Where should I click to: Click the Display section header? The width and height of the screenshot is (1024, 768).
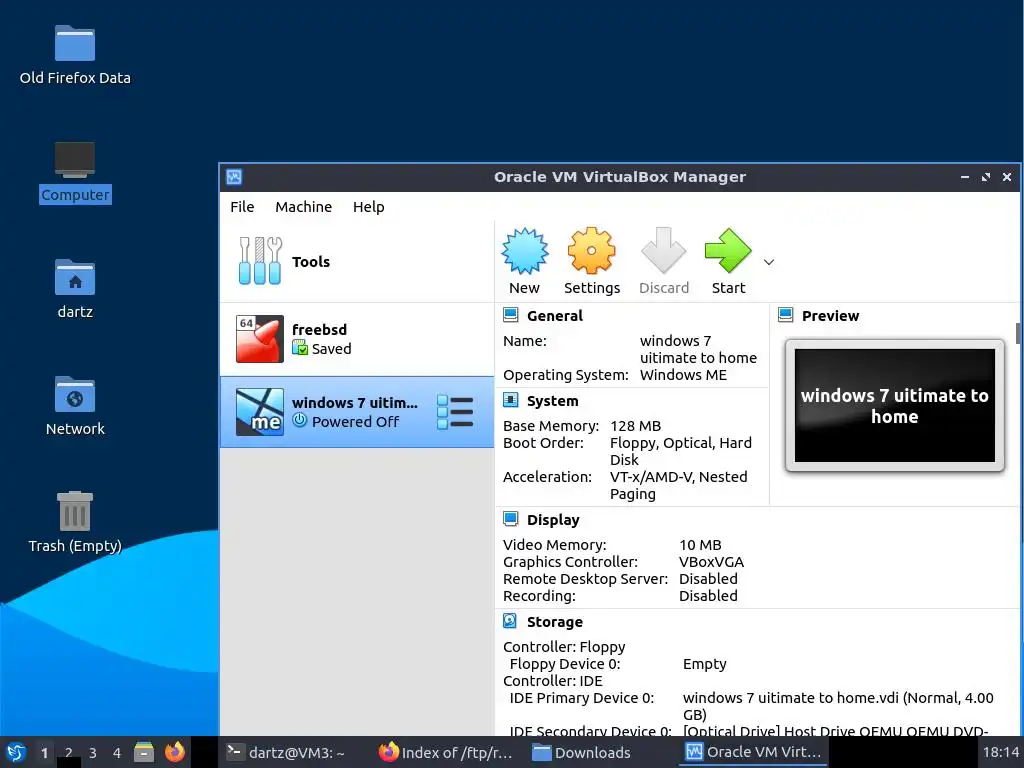(x=553, y=520)
